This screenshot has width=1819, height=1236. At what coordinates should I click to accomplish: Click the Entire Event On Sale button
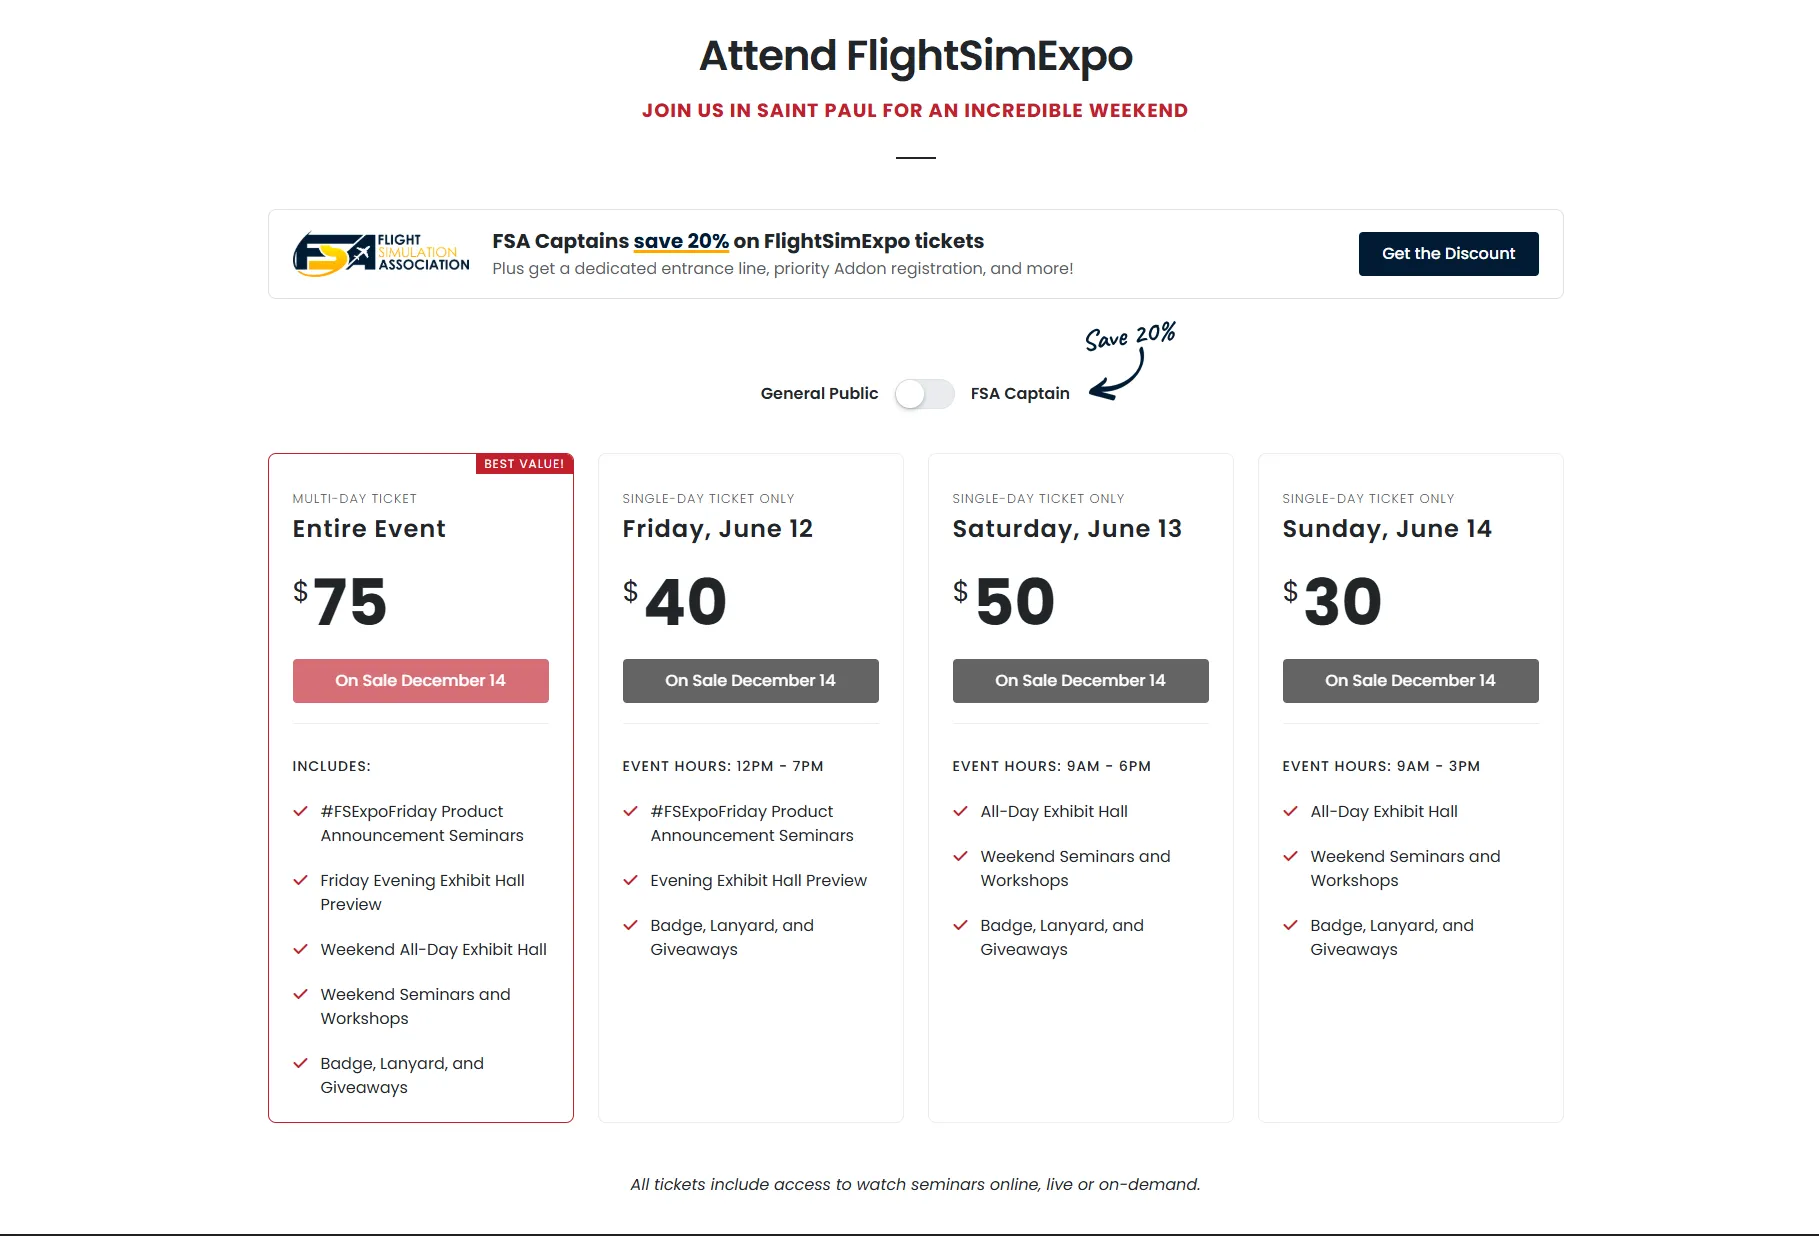420,681
